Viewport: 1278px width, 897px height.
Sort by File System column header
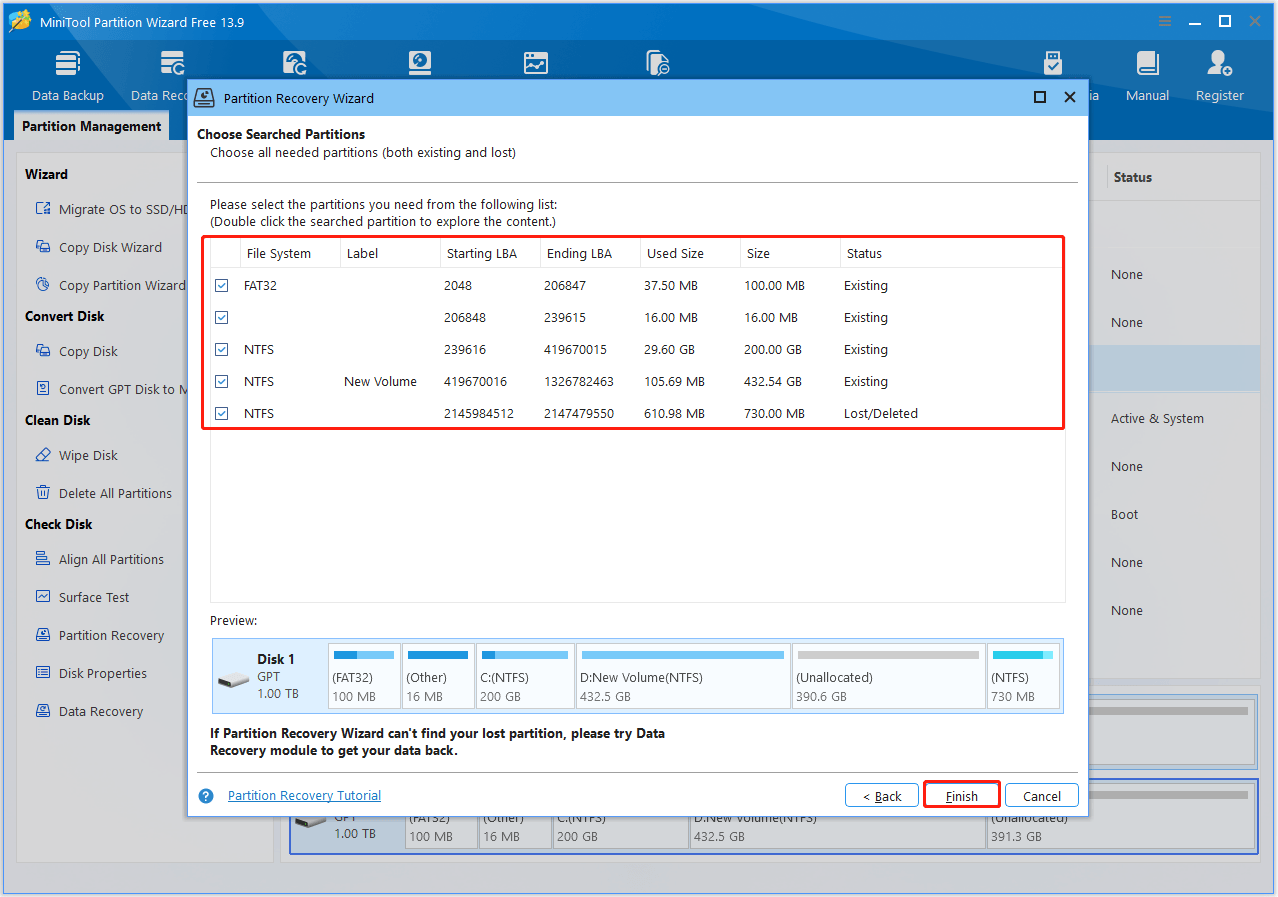click(x=290, y=254)
